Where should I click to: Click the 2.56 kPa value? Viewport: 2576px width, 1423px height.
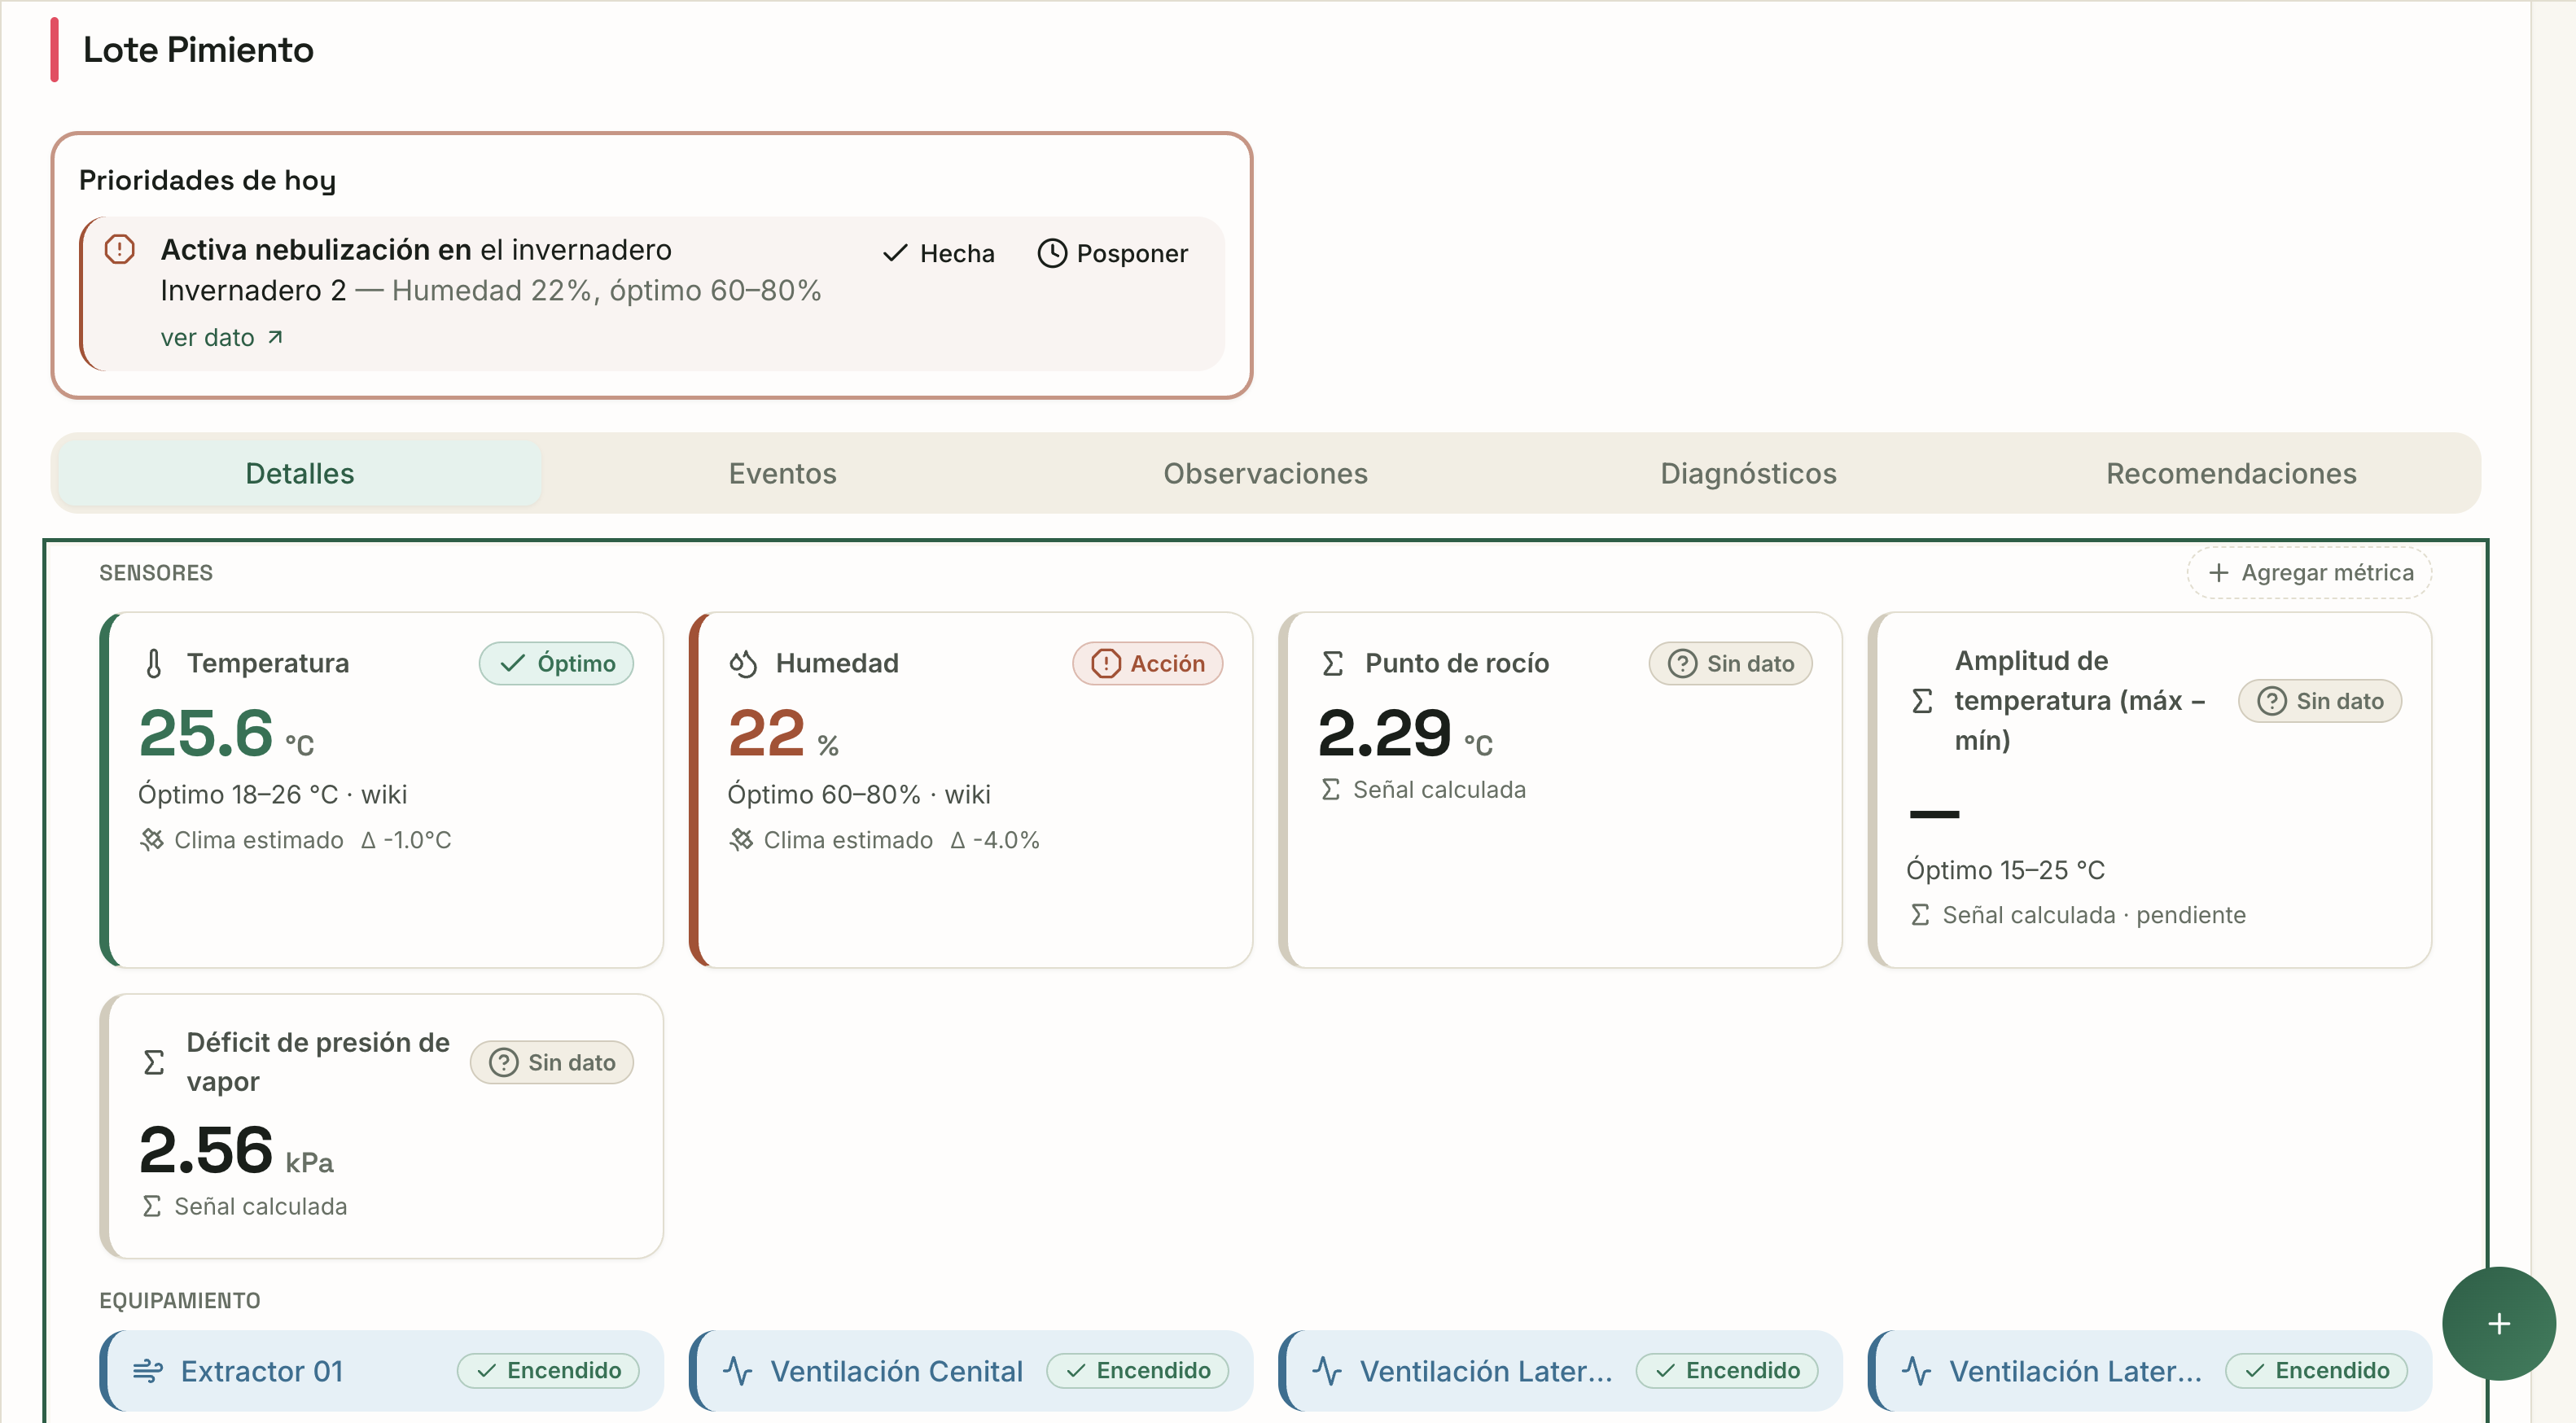[236, 1151]
